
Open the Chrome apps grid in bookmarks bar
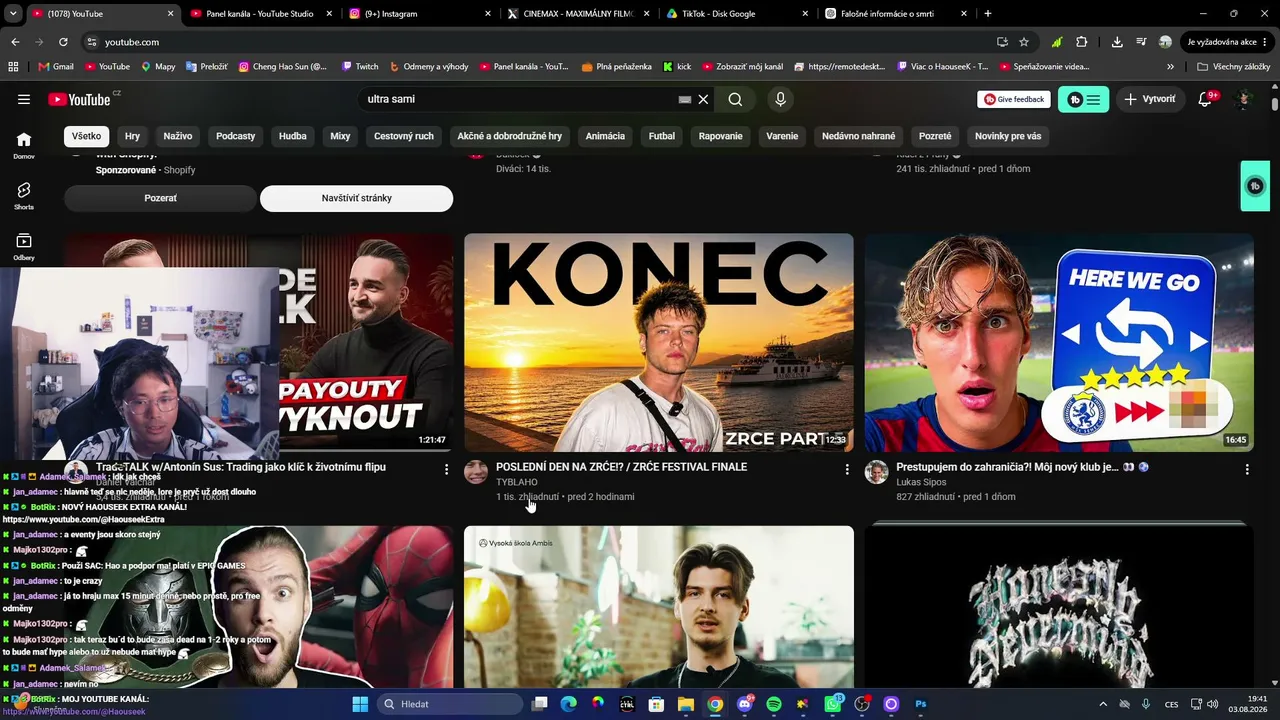(x=13, y=66)
